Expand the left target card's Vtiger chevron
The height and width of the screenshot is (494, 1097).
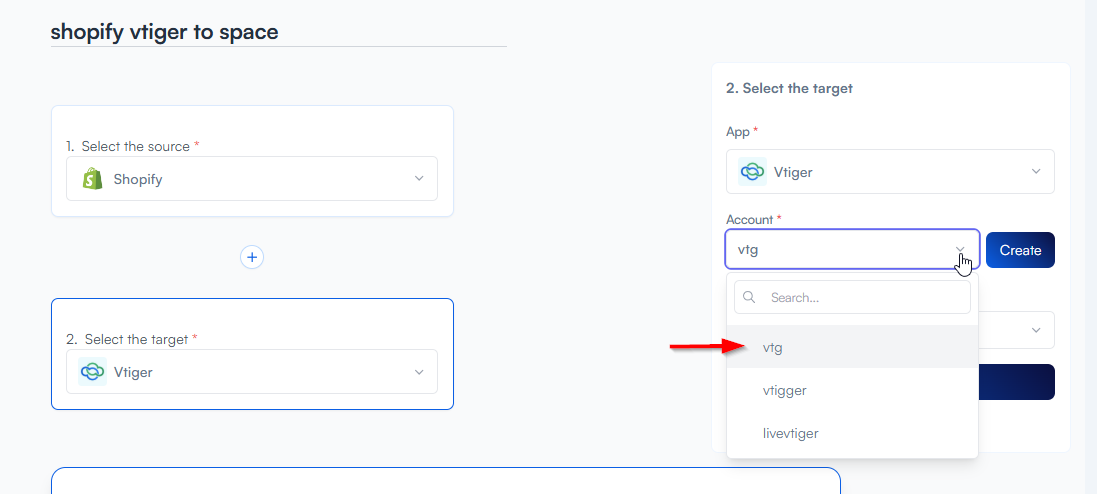click(x=419, y=372)
